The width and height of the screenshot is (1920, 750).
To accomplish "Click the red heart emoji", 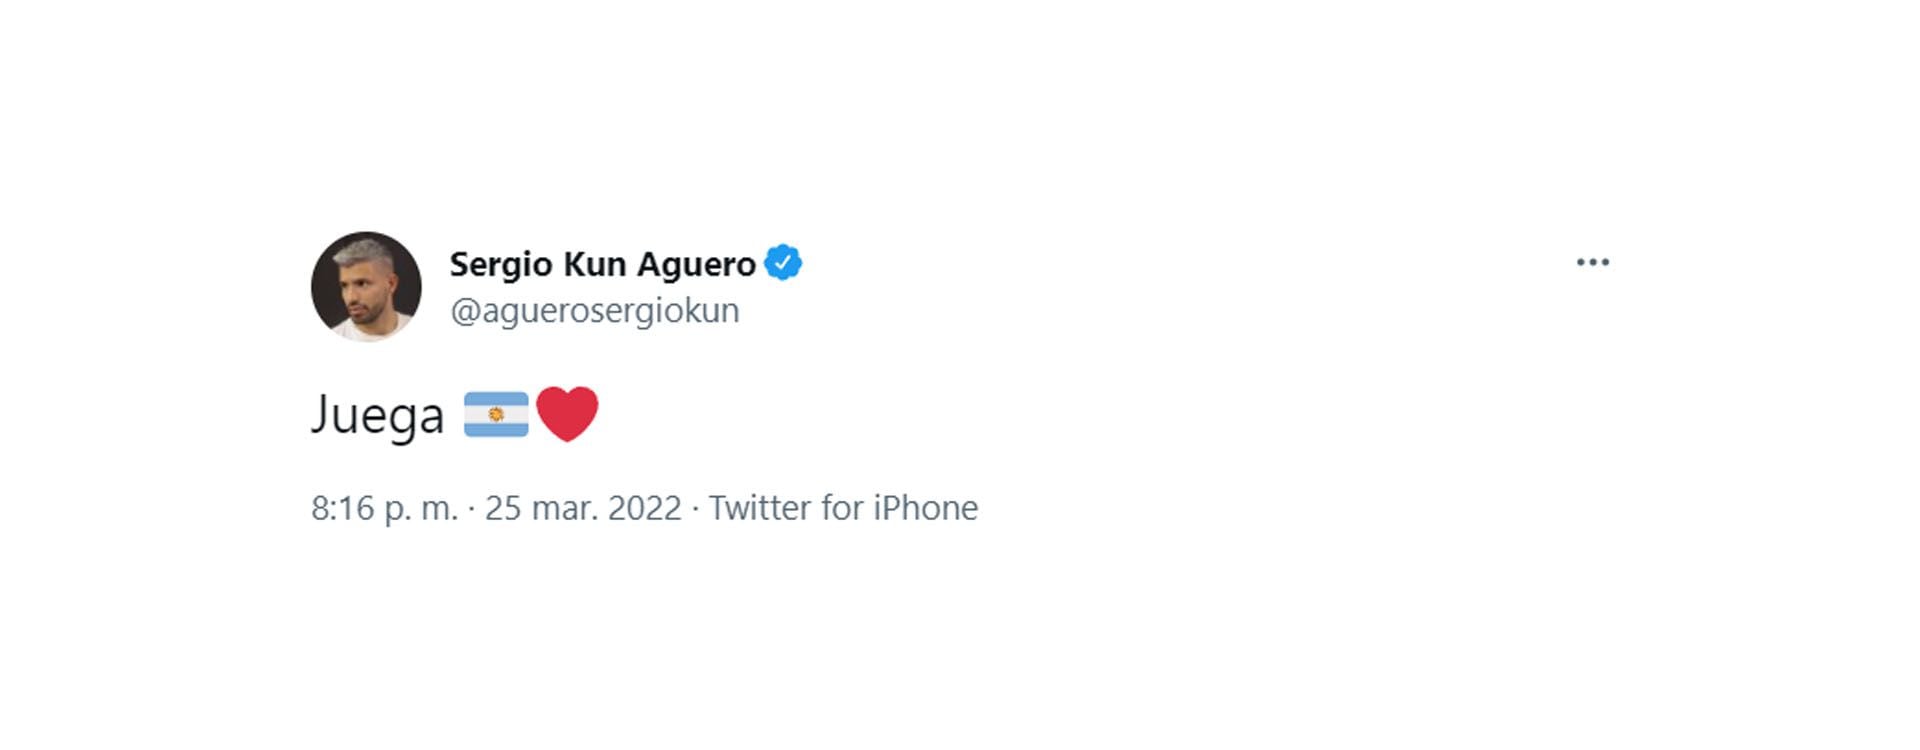I will tap(567, 414).
